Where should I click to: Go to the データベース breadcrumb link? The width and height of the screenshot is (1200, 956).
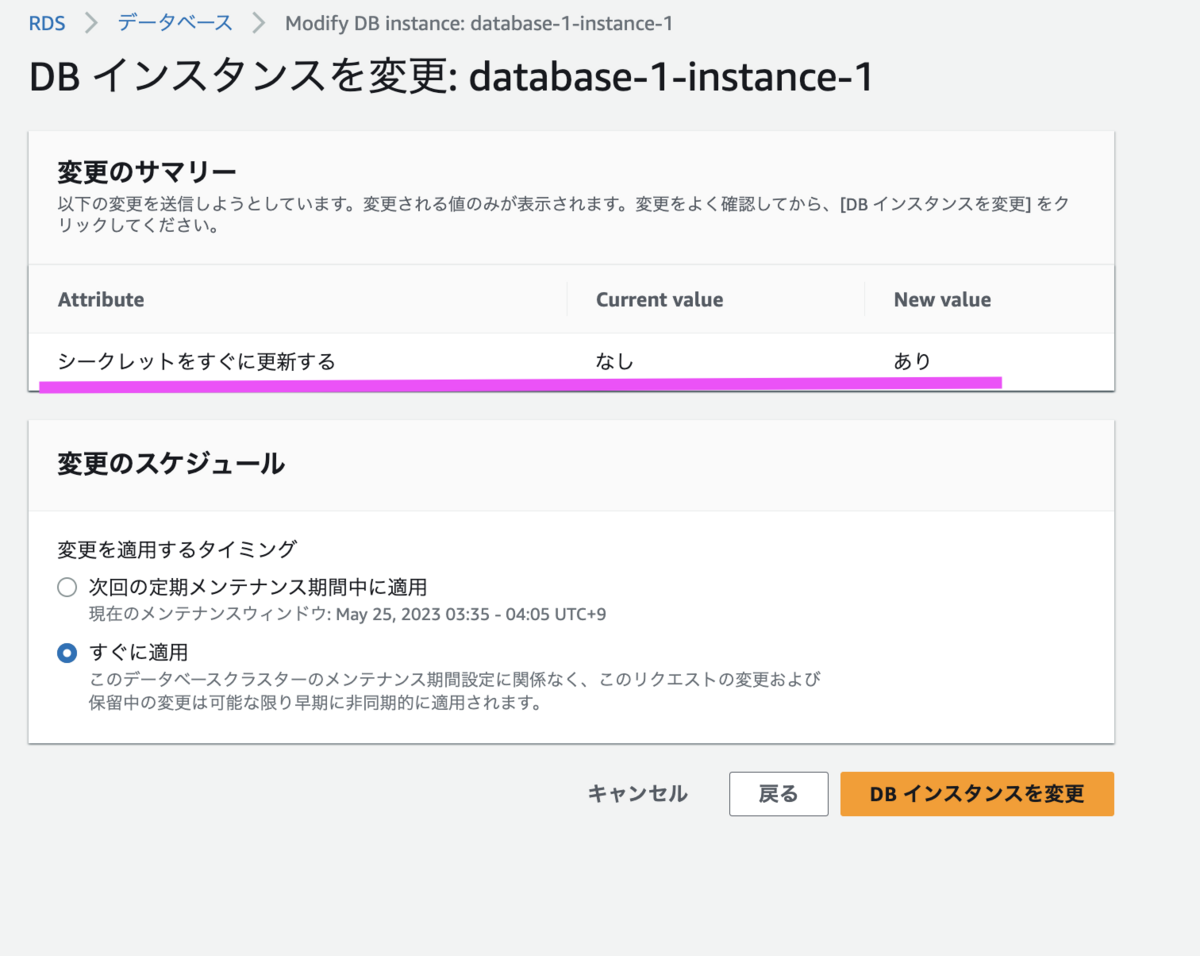click(175, 23)
